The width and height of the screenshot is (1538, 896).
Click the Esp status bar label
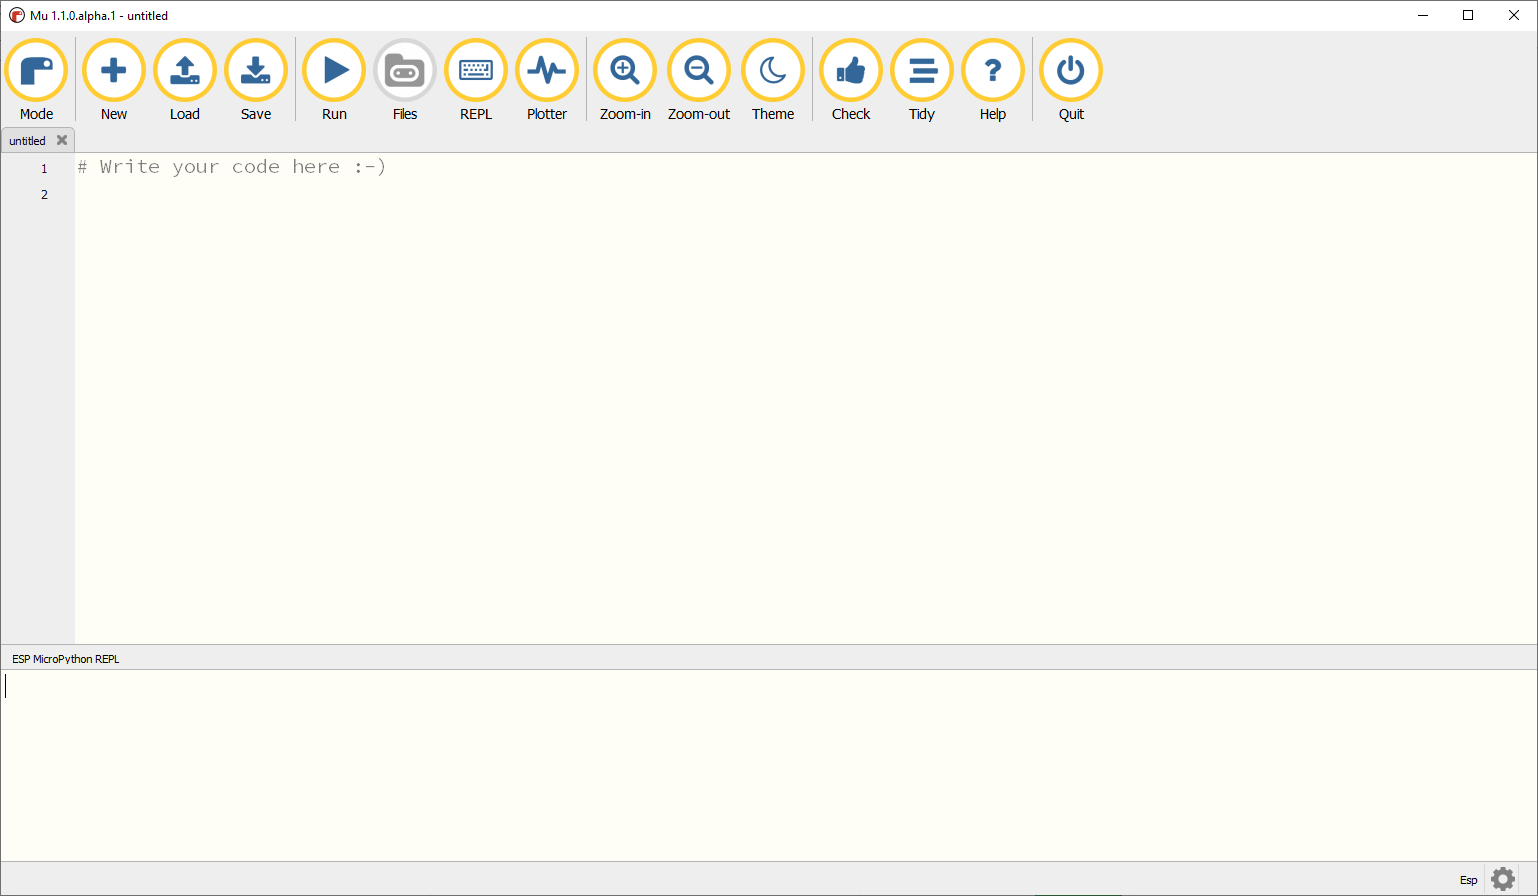tap(1468, 880)
